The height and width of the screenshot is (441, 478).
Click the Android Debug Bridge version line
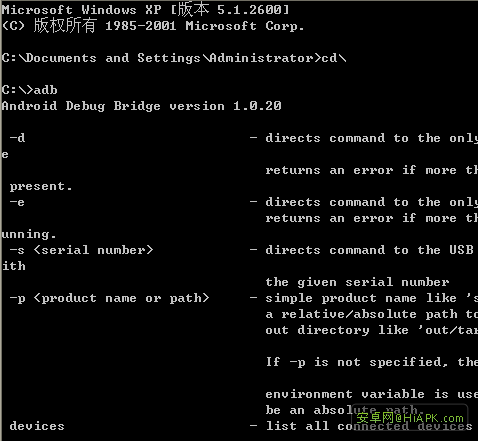[x=141, y=106]
